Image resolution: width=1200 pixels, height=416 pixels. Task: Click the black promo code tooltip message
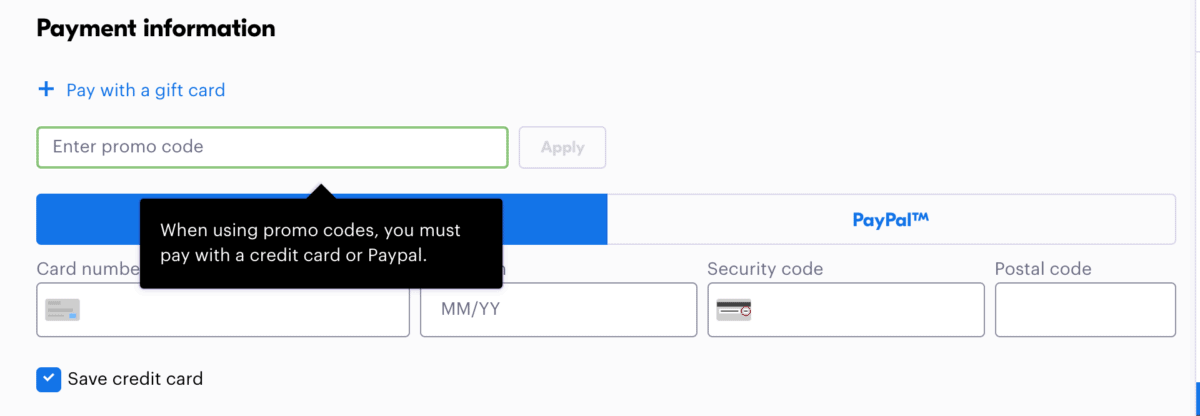(x=321, y=243)
